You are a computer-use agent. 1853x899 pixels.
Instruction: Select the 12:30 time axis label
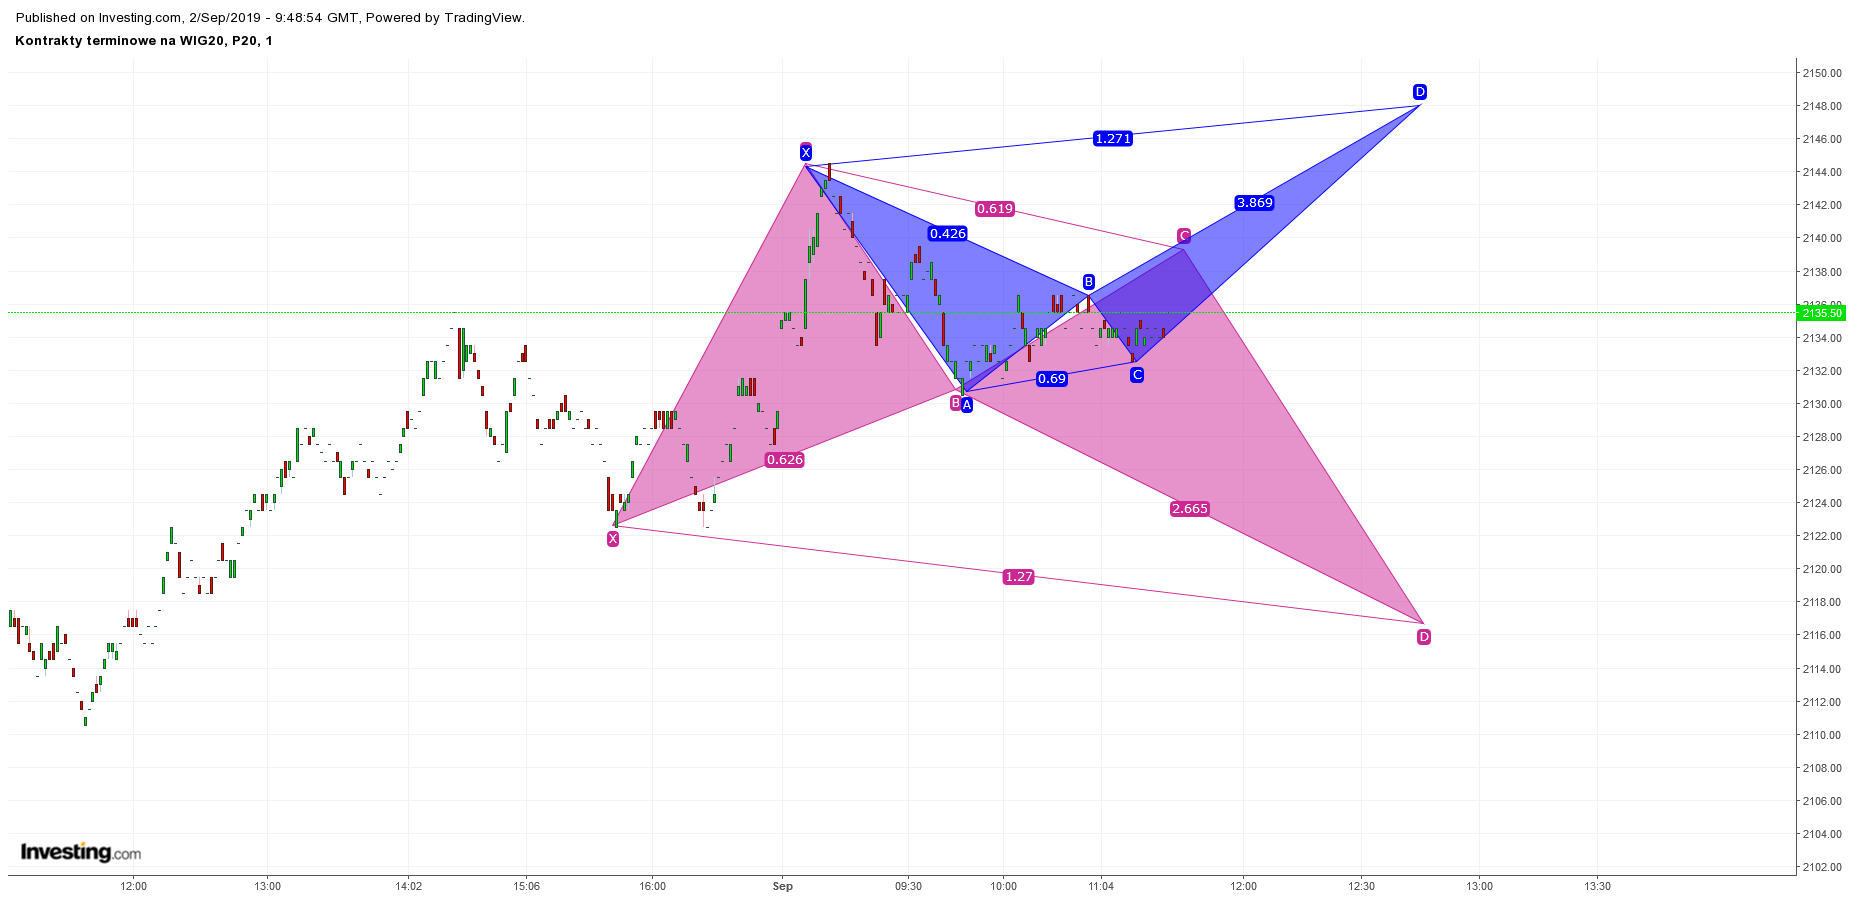coord(1362,886)
